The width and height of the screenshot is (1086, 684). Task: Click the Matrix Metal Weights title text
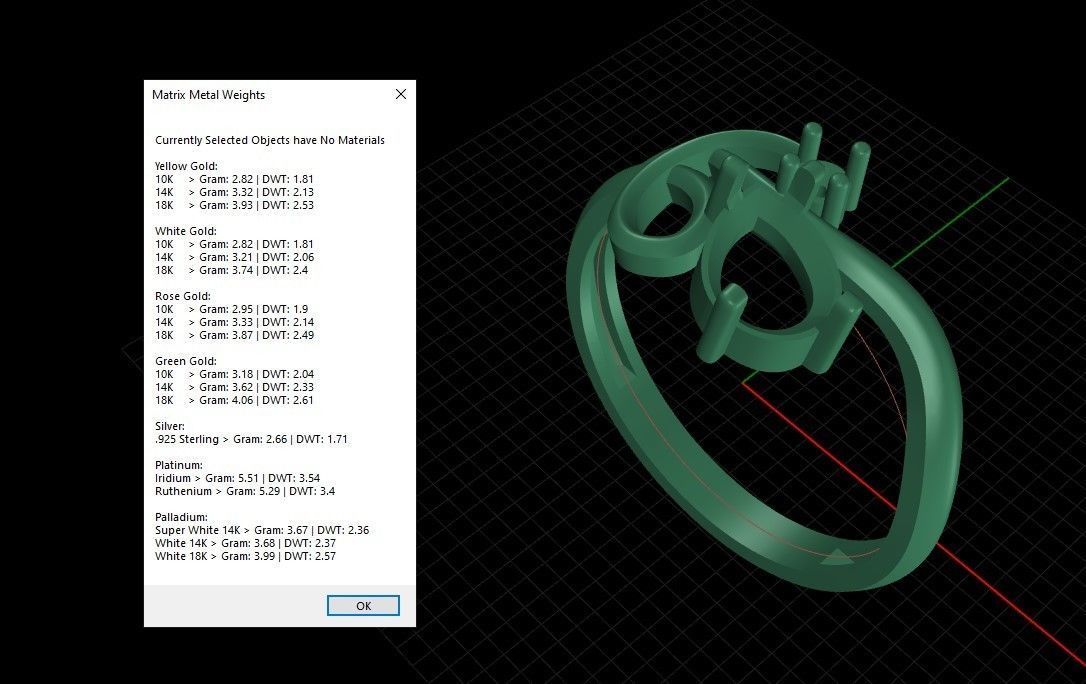click(208, 95)
